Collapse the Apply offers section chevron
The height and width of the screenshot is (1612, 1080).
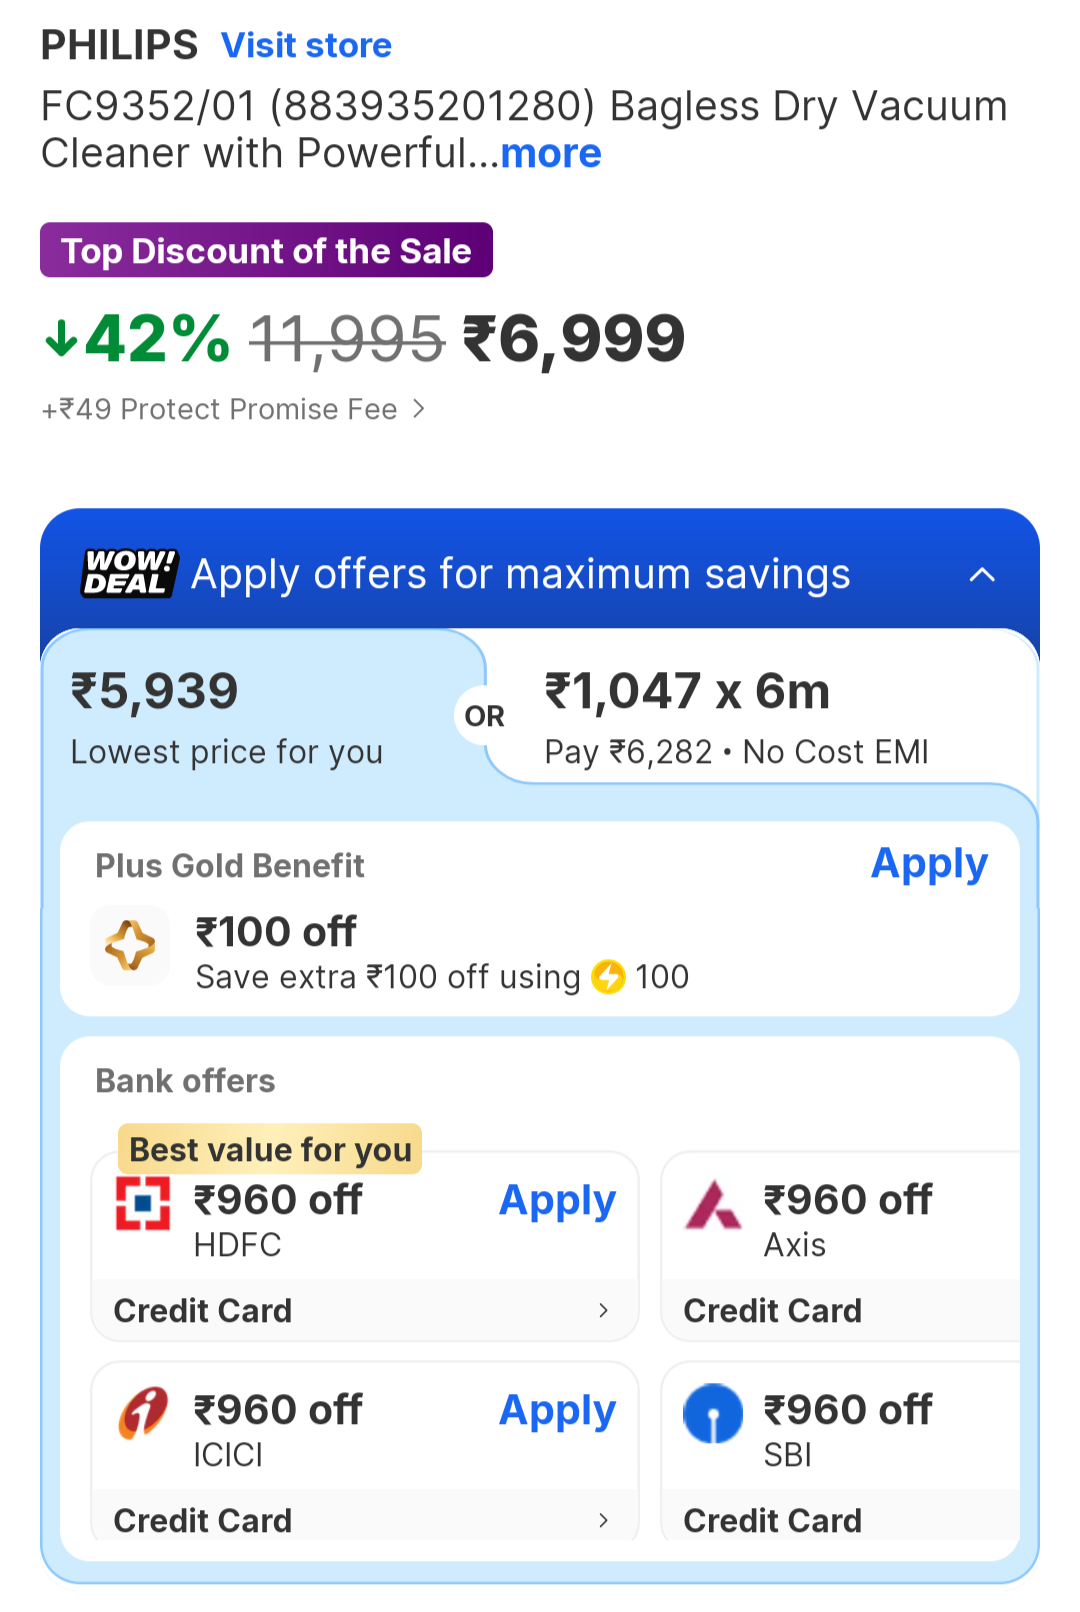coord(982,574)
